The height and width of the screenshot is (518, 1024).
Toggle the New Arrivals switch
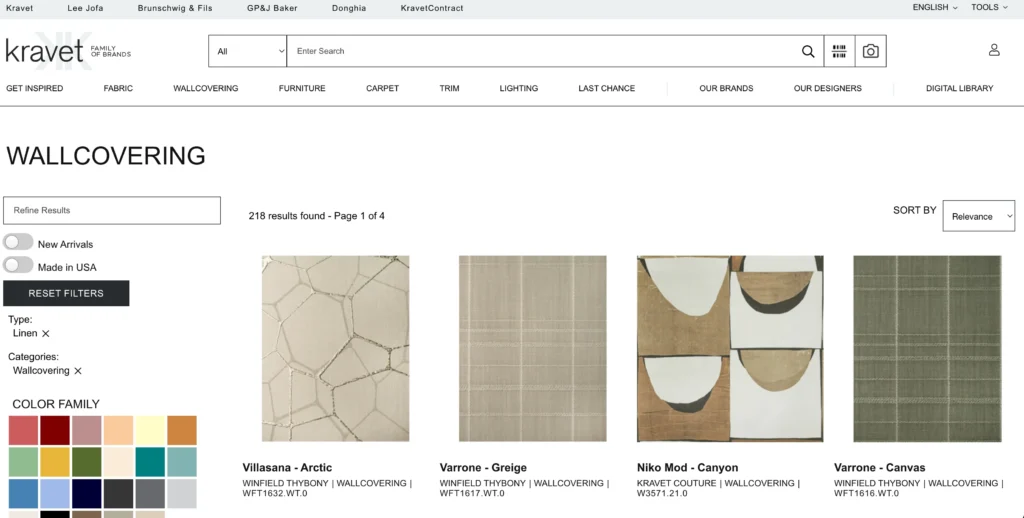(18, 242)
